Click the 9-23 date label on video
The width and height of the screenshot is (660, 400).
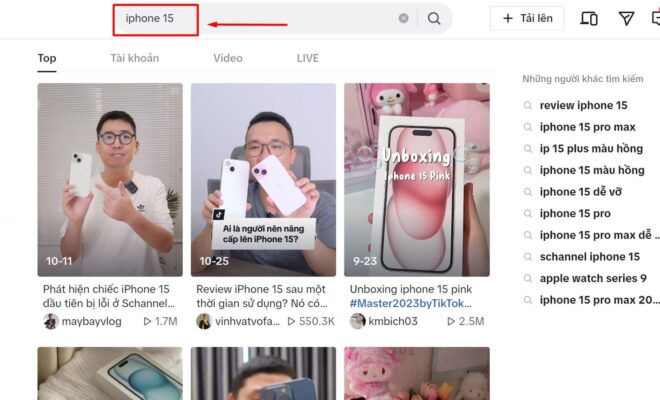click(365, 261)
